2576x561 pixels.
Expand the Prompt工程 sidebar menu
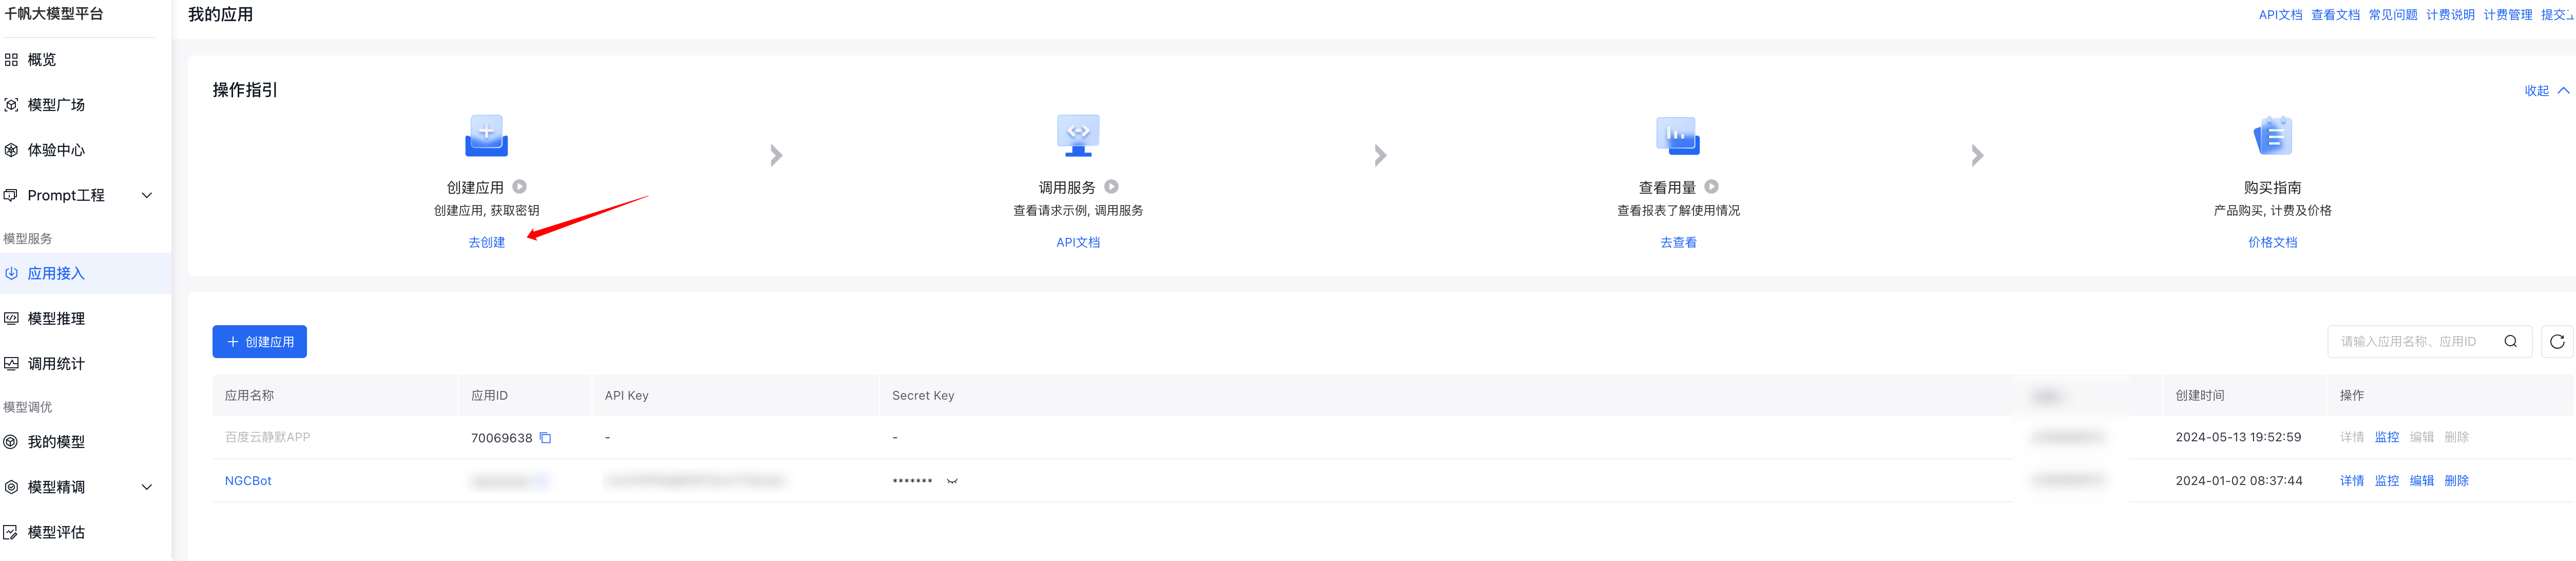(x=147, y=195)
